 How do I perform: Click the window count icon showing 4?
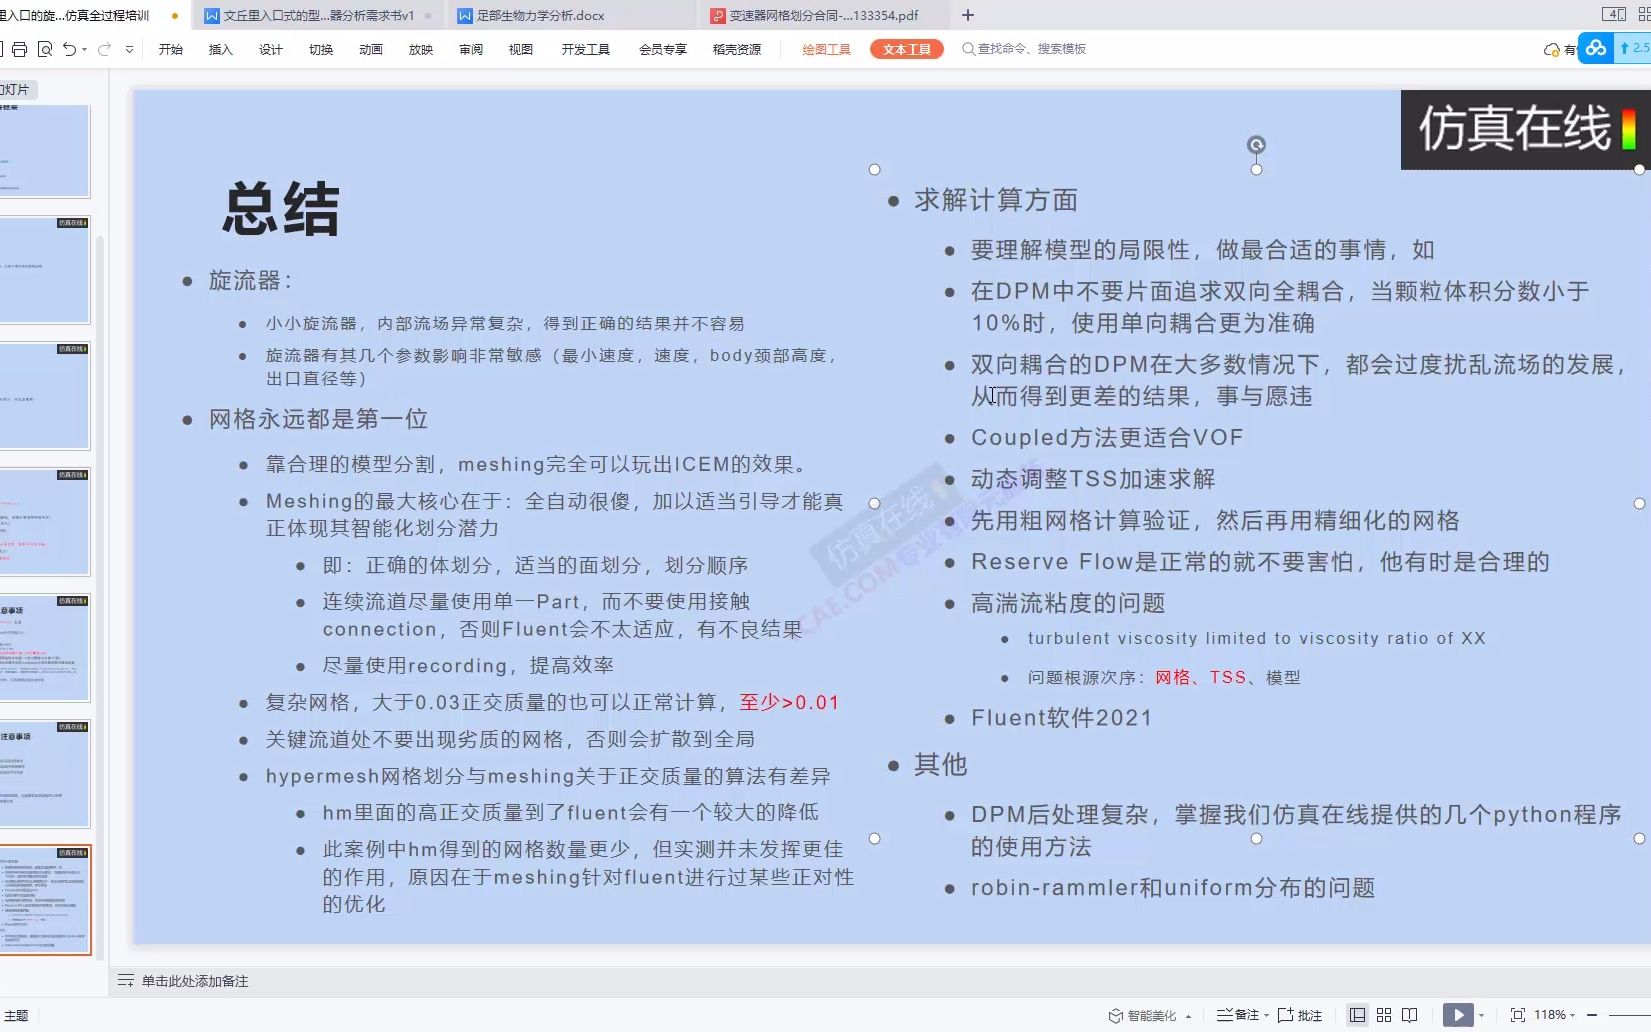coord(1614,14)
